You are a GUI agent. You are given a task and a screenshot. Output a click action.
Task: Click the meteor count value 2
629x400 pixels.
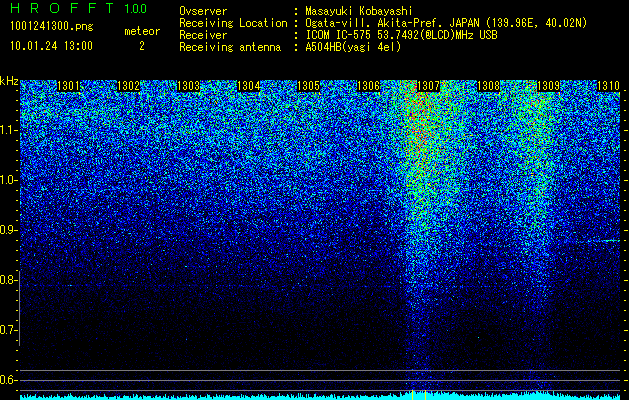[142, 46]
